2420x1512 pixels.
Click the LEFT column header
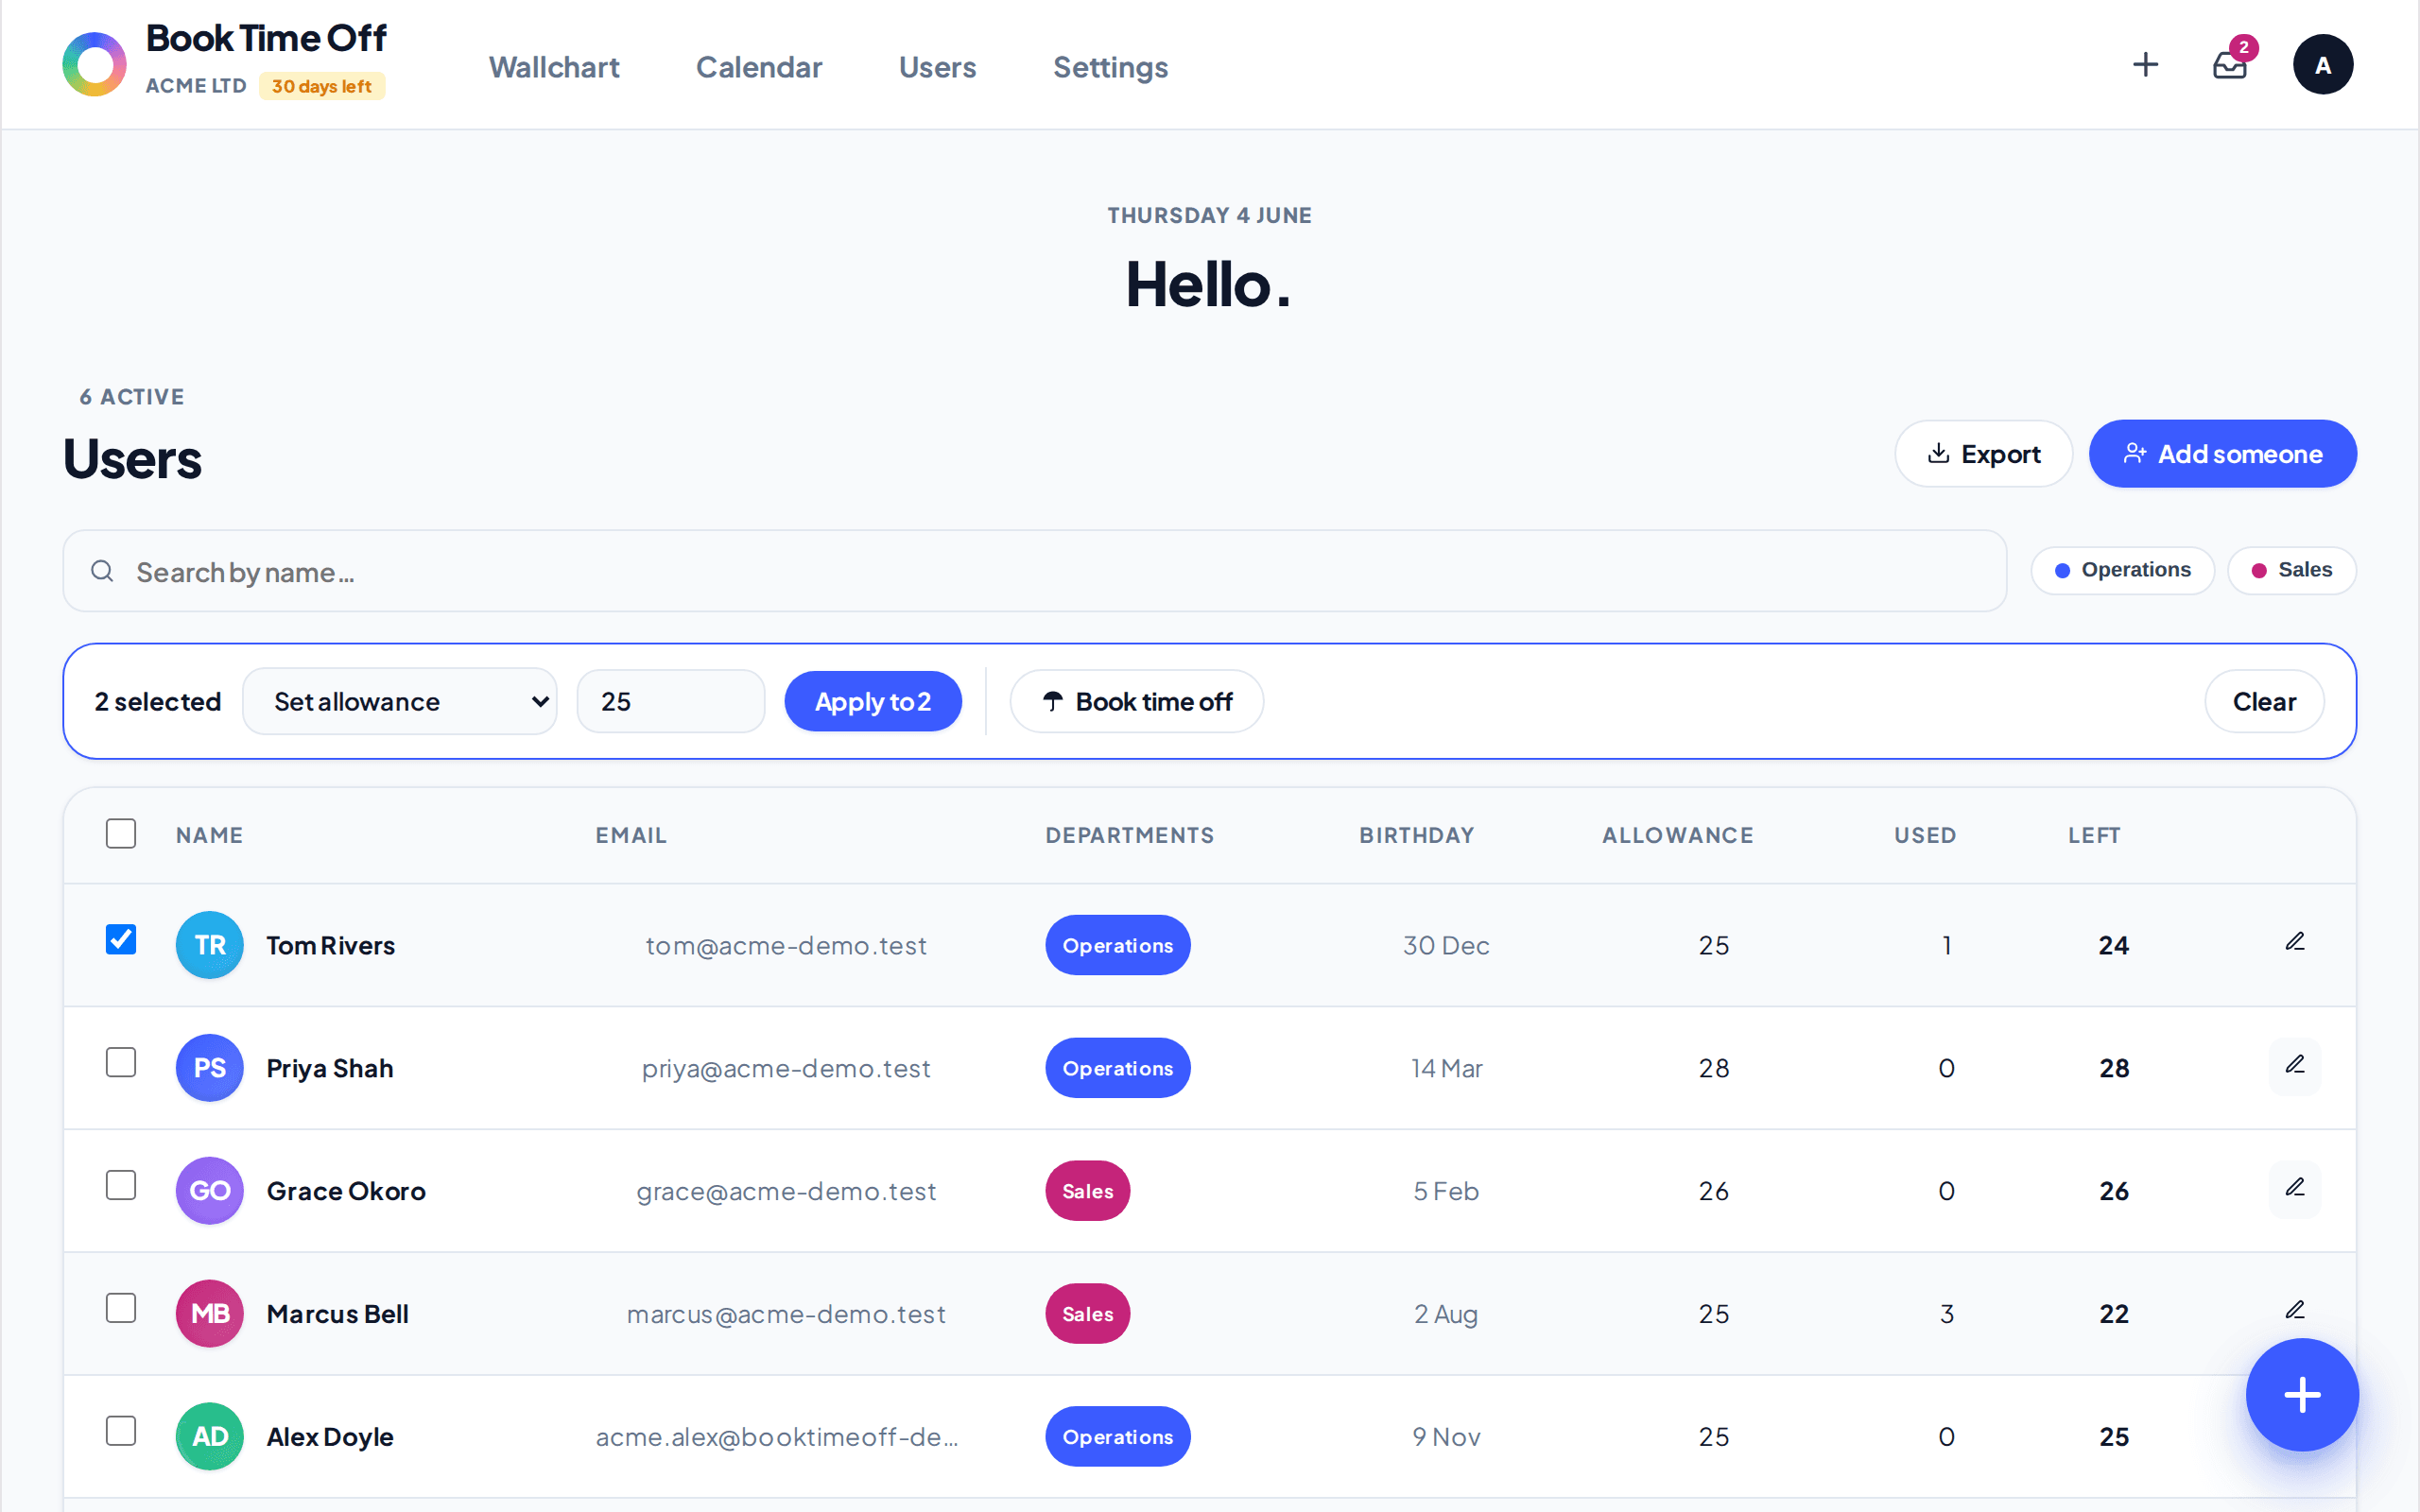(2094, 835)
